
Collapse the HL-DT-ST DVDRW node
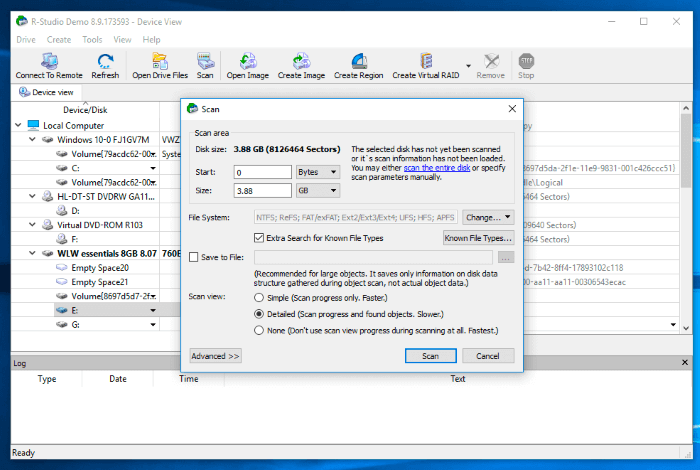pyautogui.click(x=32, y=196)
